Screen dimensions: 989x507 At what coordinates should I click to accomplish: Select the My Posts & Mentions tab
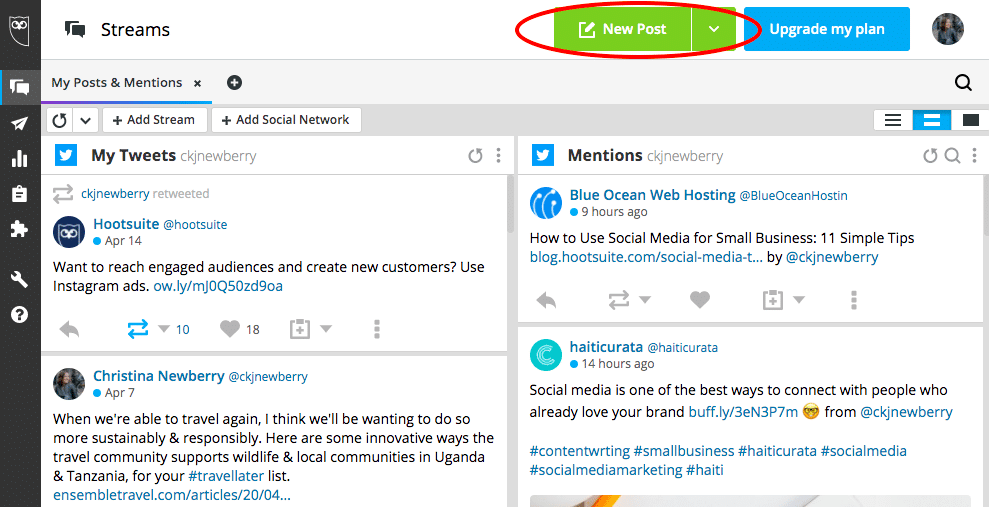click(117, 83)
